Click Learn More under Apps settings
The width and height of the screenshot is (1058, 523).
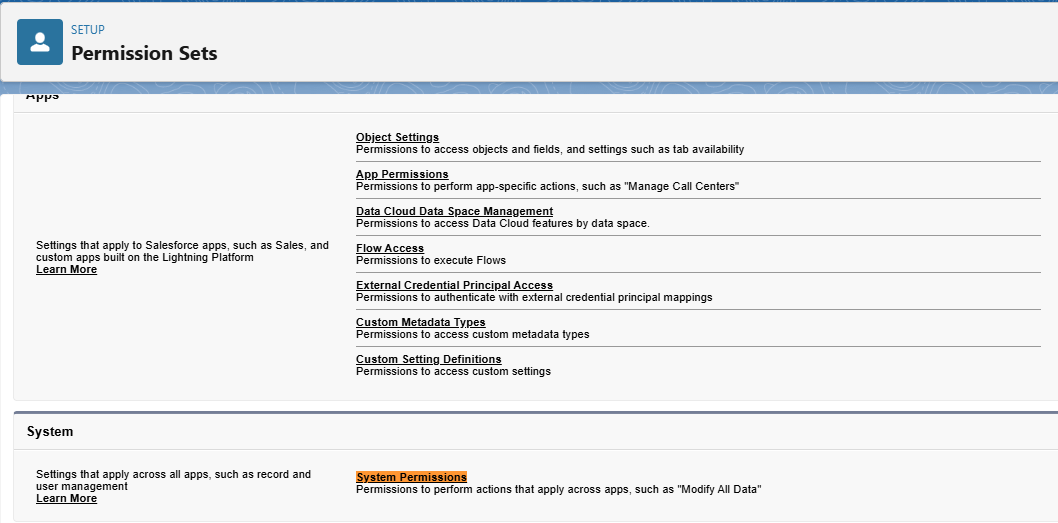coord(67,269)
